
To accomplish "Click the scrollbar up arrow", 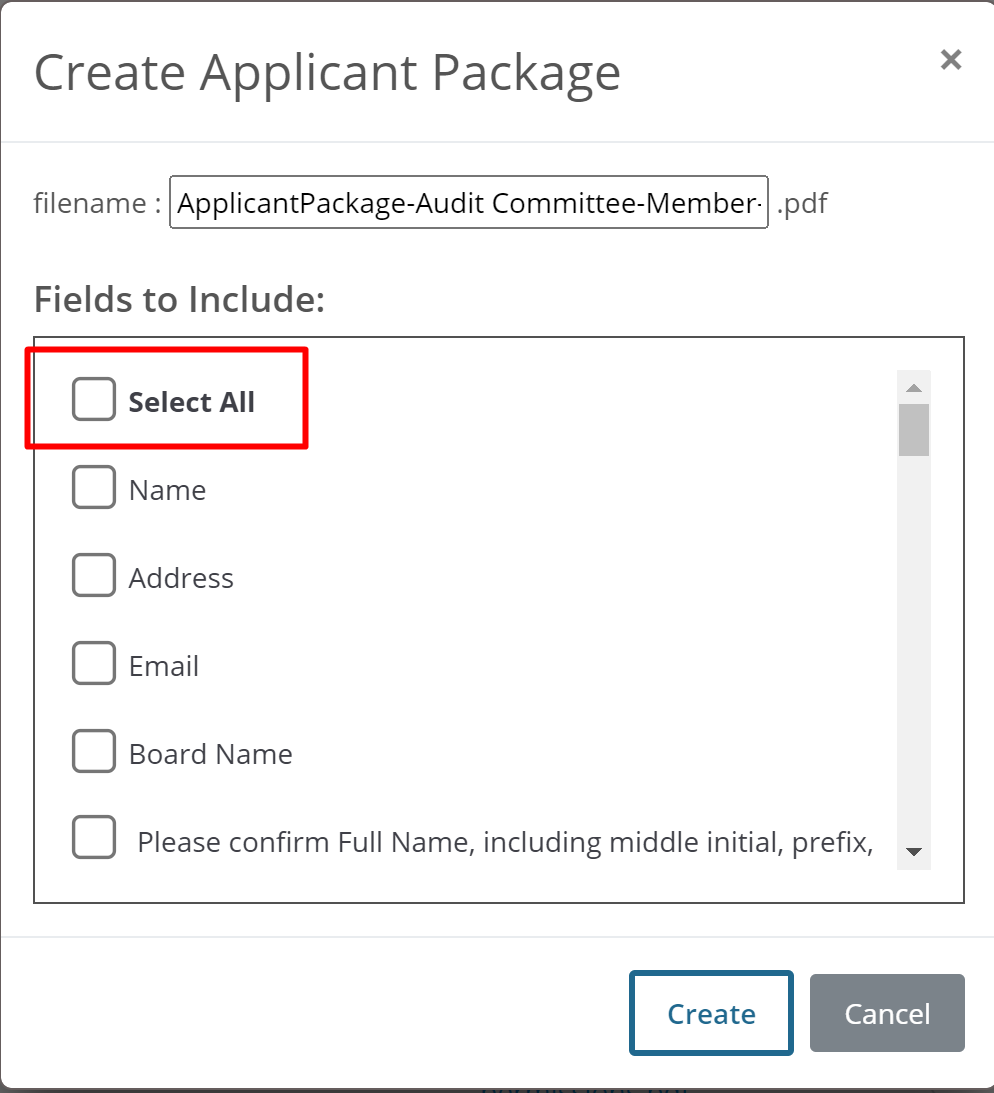I will (913, 387).
